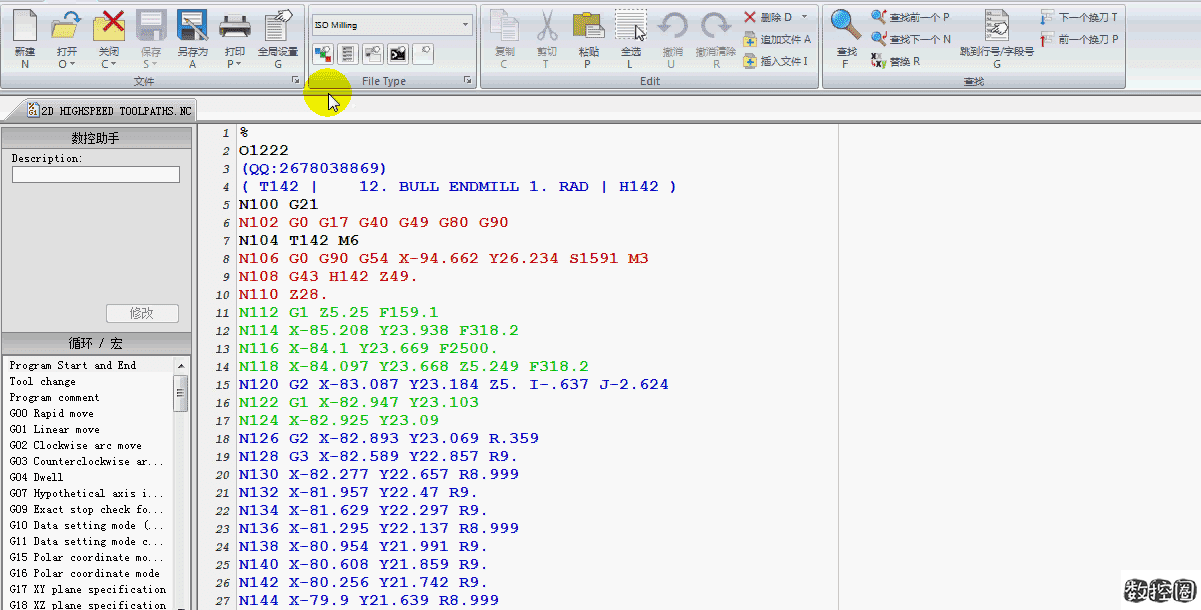
Task: Open the ISO Milling file type dropdown
Action: point(466,25)
